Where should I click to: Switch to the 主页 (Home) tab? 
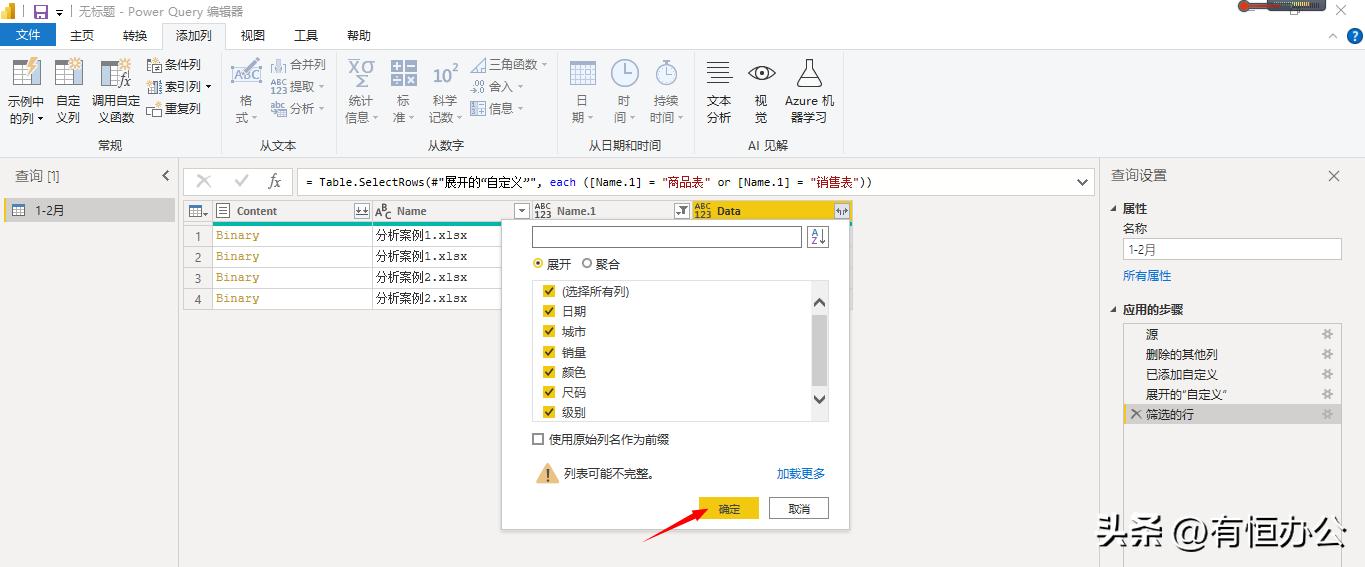click(x=82, y=35)
